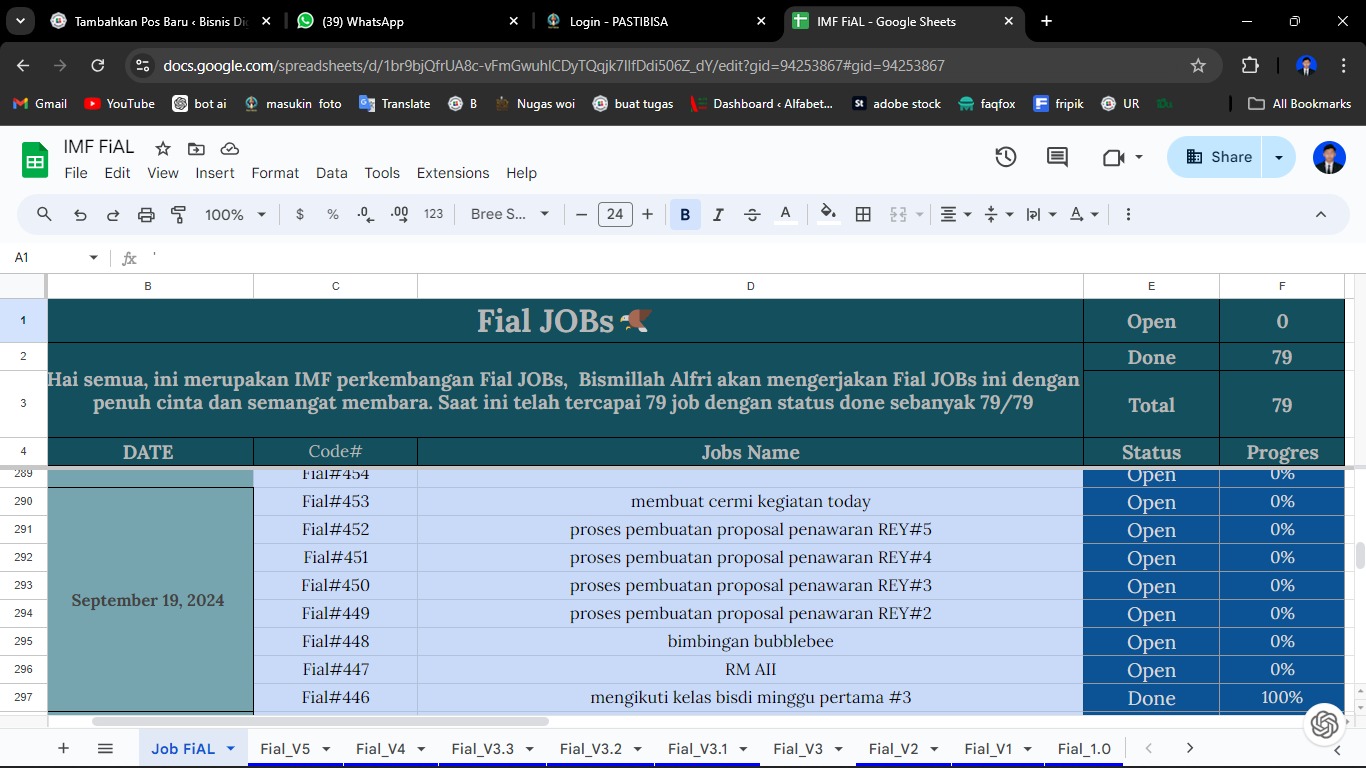Click the undo arrow
1366x768 pixels.
tap(80, 214)
